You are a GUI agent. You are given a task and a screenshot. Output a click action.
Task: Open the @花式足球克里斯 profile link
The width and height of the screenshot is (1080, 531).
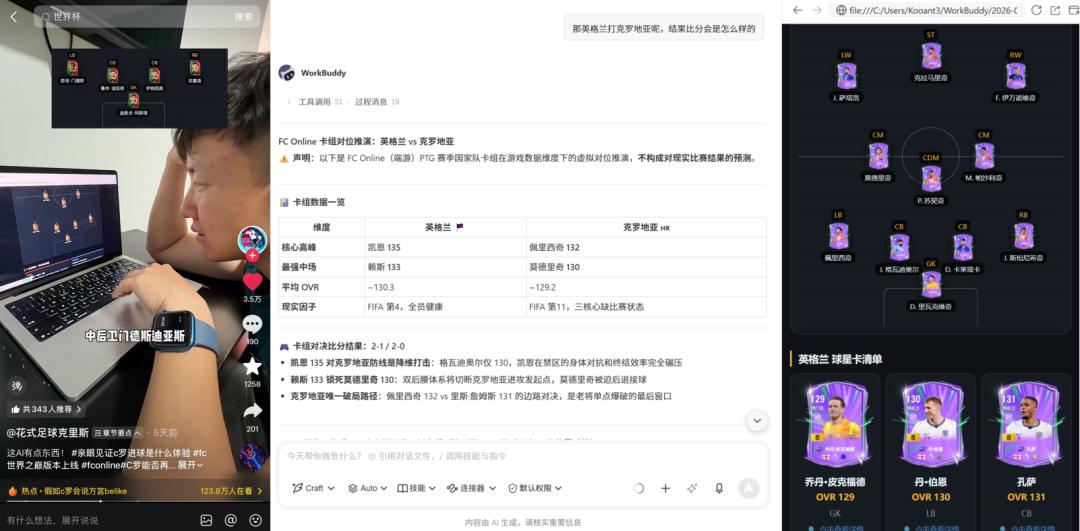coord(48,433)
